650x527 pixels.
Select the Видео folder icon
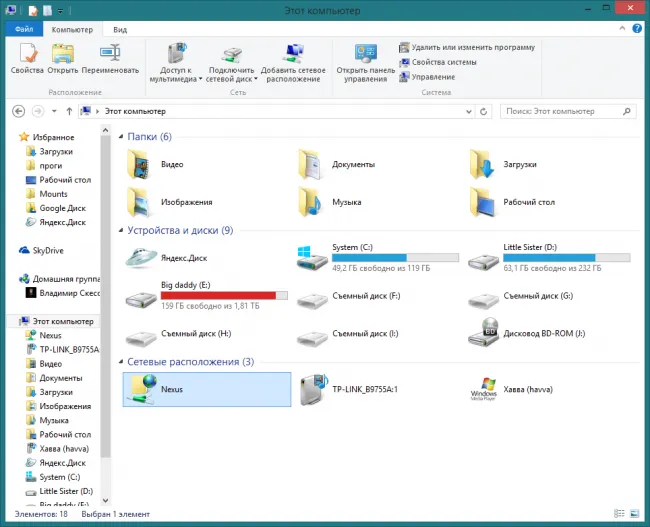[x=138, y=165]
